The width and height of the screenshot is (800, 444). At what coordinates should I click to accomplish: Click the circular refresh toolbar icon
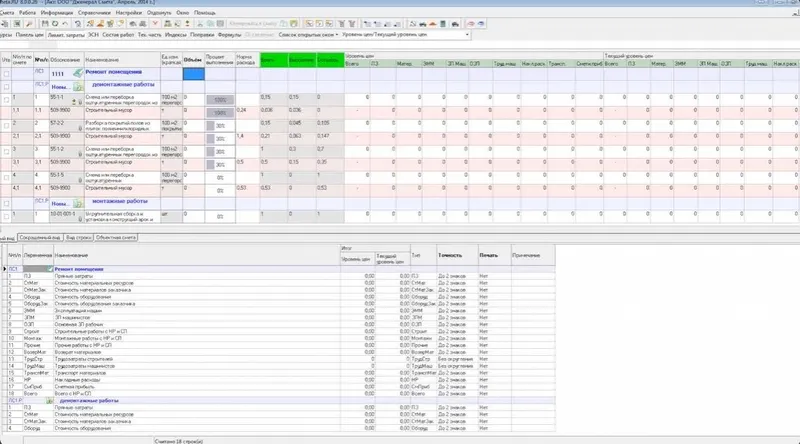pos(55,24)
